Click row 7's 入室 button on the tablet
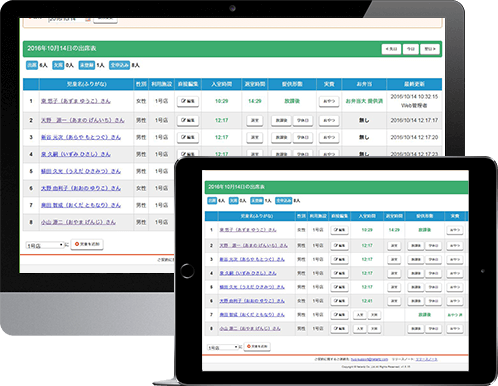This screenshot has height=386, width=498. [360, 315]
